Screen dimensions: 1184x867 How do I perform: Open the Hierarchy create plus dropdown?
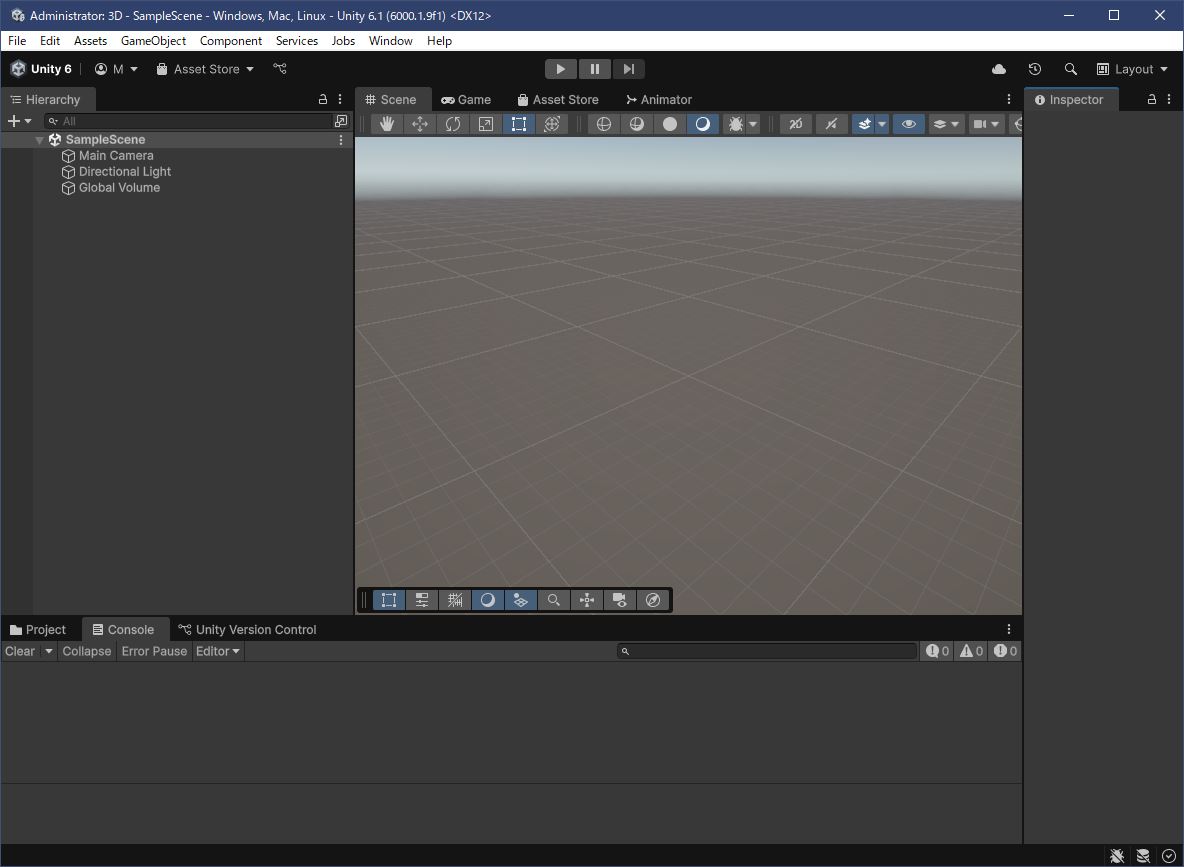(x=20, y=121)
